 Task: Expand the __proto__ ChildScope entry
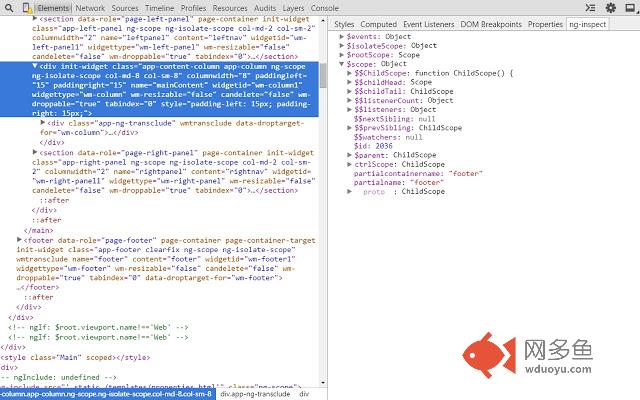[x=349, y=191]
